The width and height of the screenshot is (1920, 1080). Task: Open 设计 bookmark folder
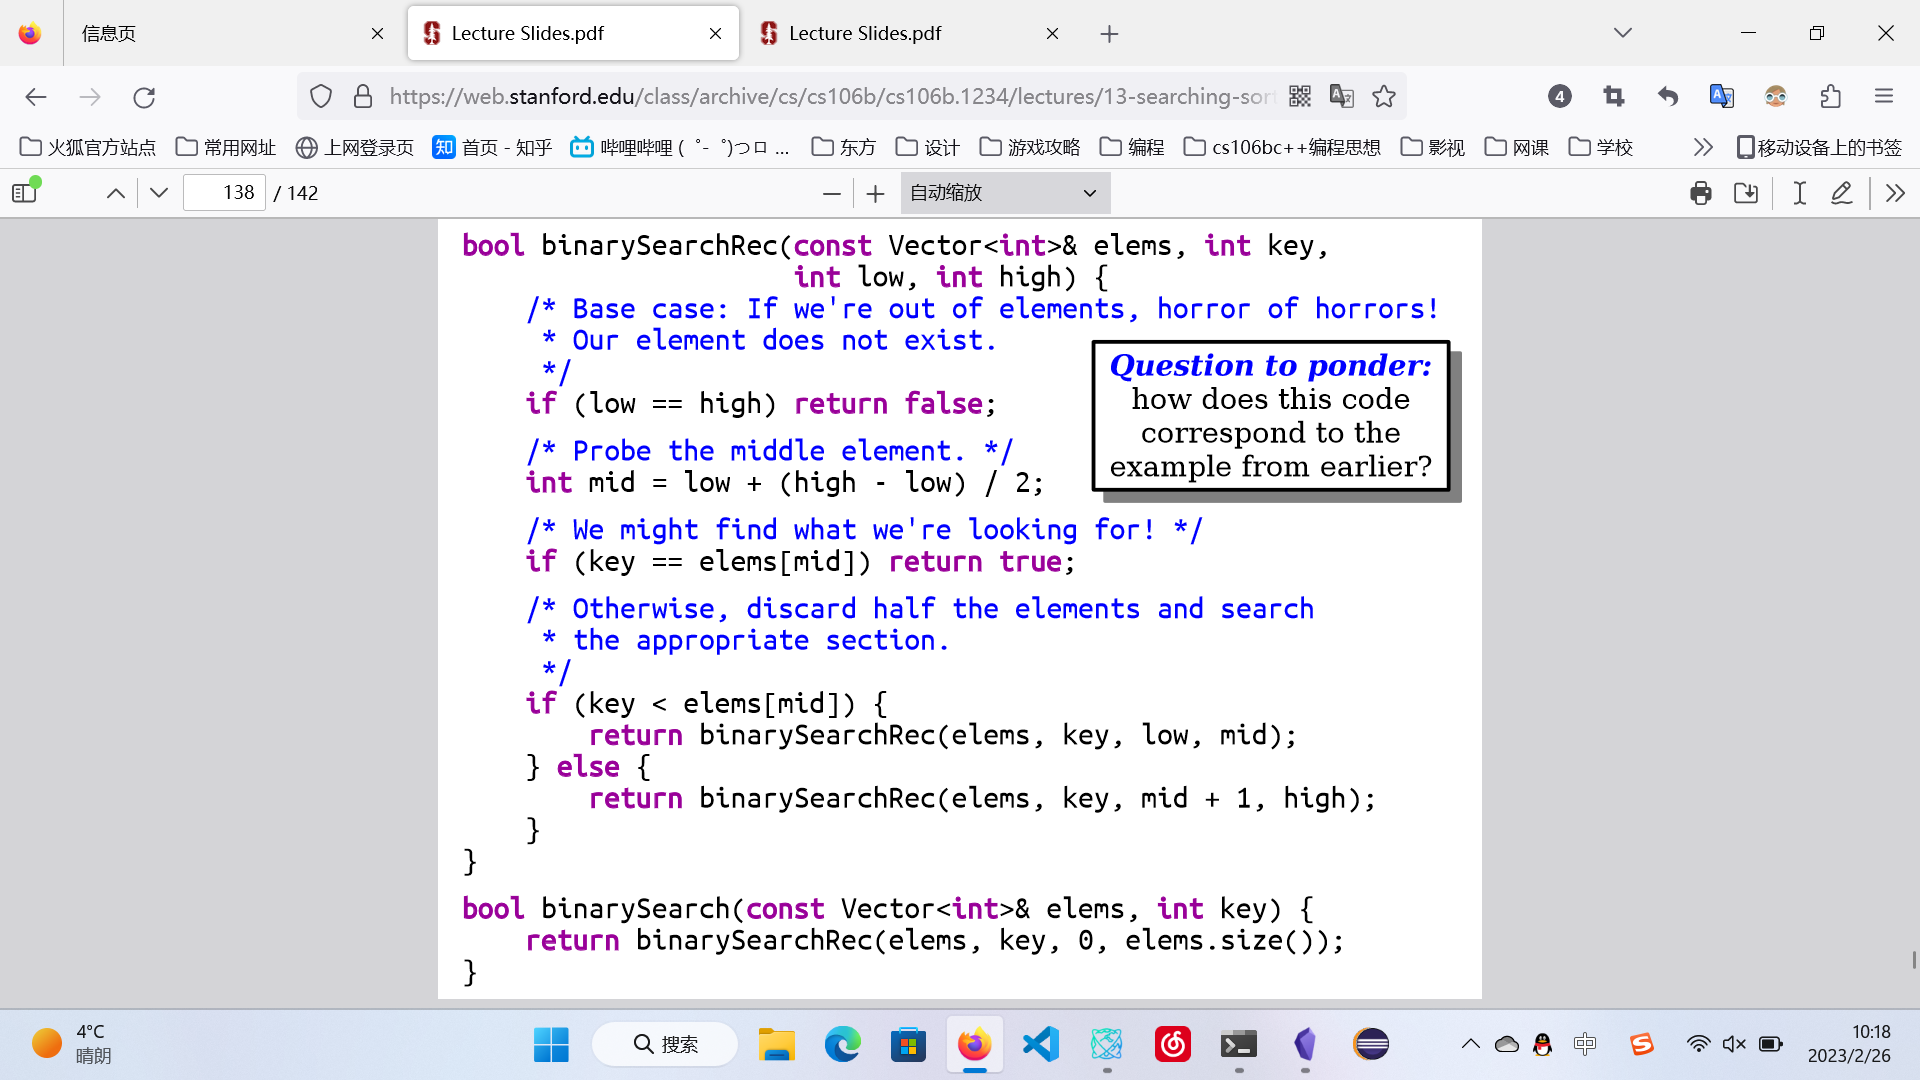tap(928, 147)
